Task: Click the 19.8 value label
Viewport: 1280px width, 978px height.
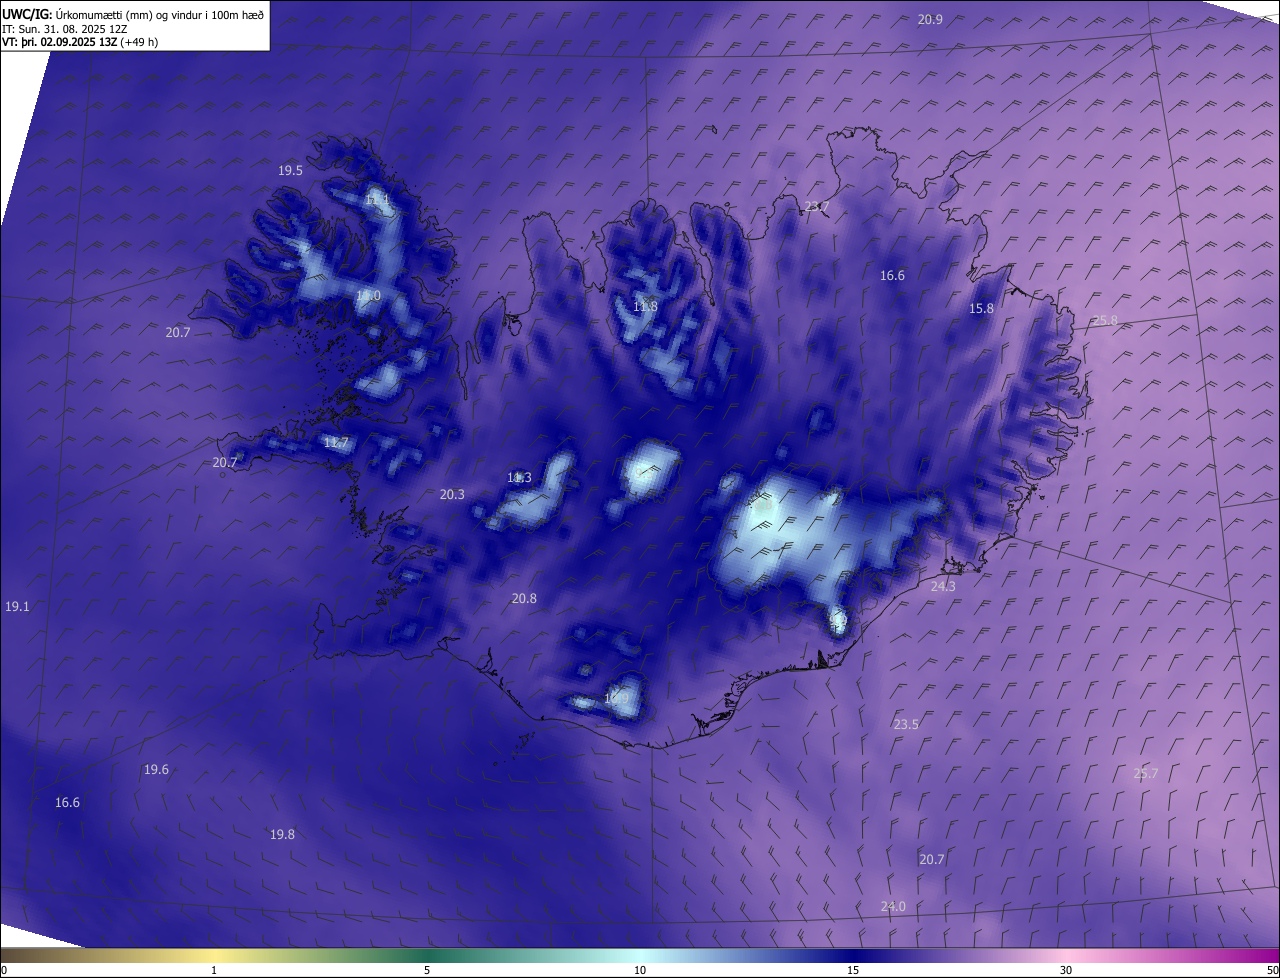Action: pos(282,834)
